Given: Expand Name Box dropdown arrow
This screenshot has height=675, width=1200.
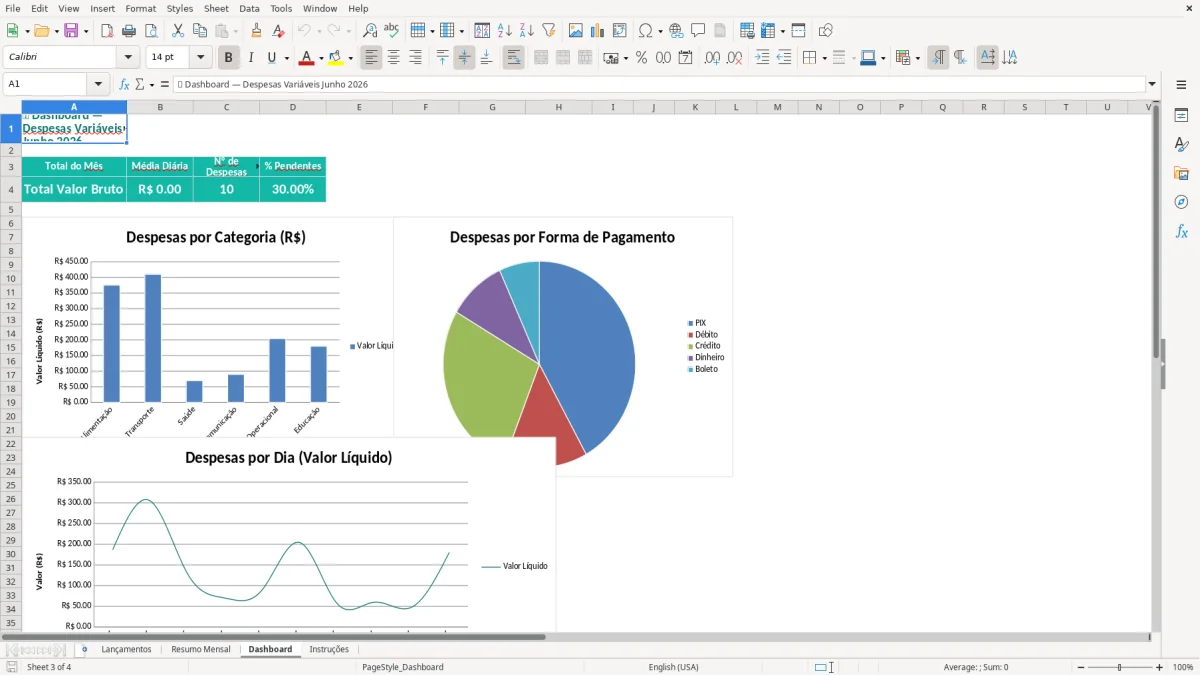Looking at the screenshot, I should (x=98, y=85).
